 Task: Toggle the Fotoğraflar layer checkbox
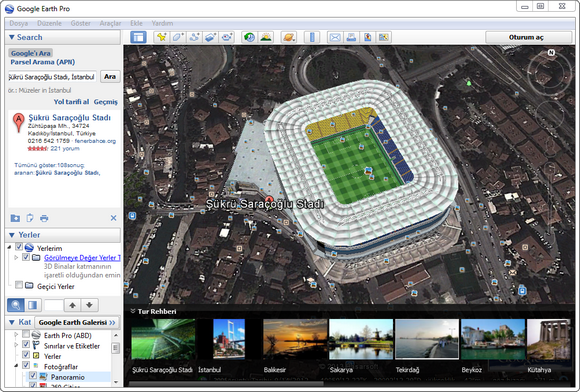[x=26, y=365]
